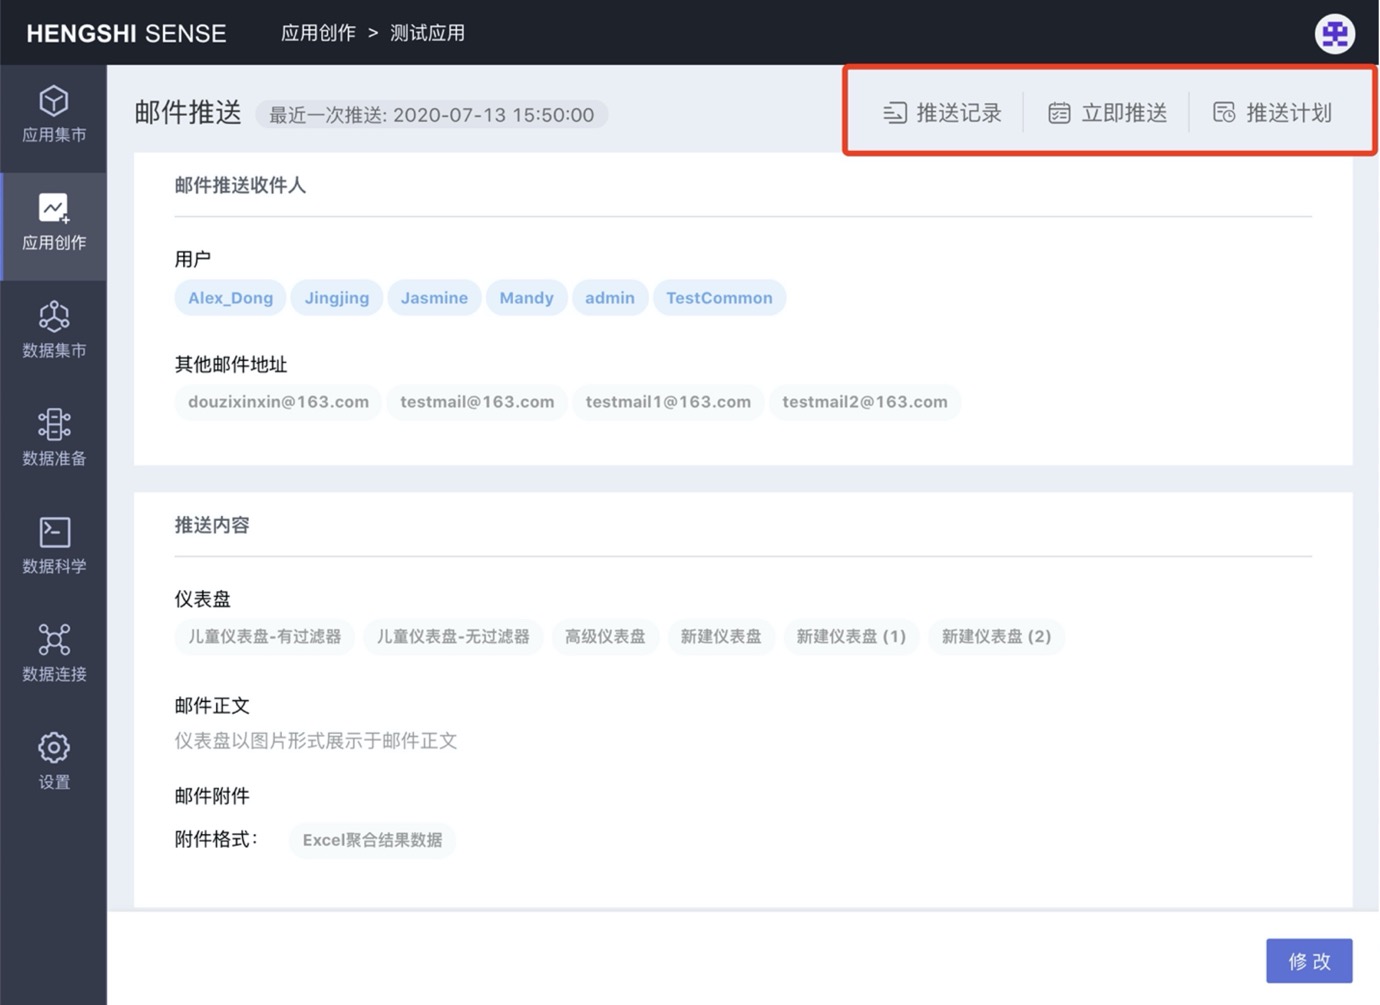Click the 推送记录 list icon

point(895,113)
